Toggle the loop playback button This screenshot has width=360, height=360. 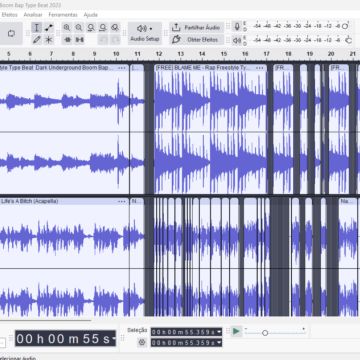pyautogui.click(x=11, y=33)
